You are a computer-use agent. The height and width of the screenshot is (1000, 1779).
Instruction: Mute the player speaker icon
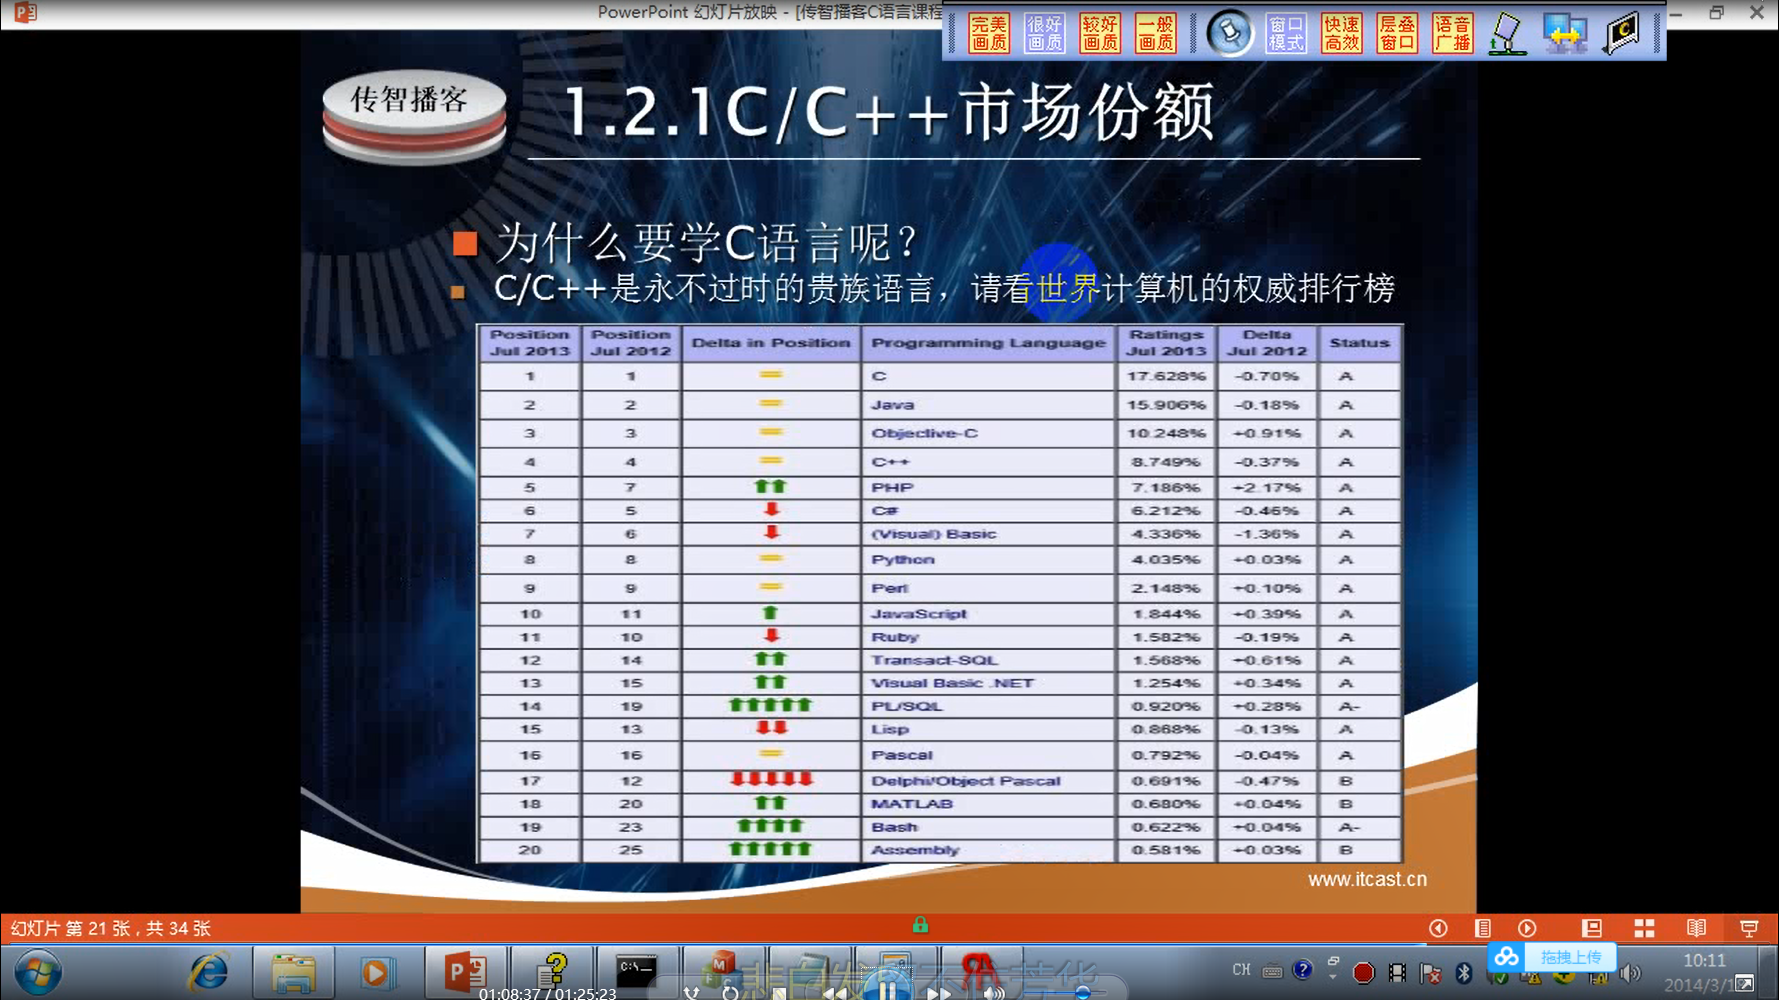point(993,993)
